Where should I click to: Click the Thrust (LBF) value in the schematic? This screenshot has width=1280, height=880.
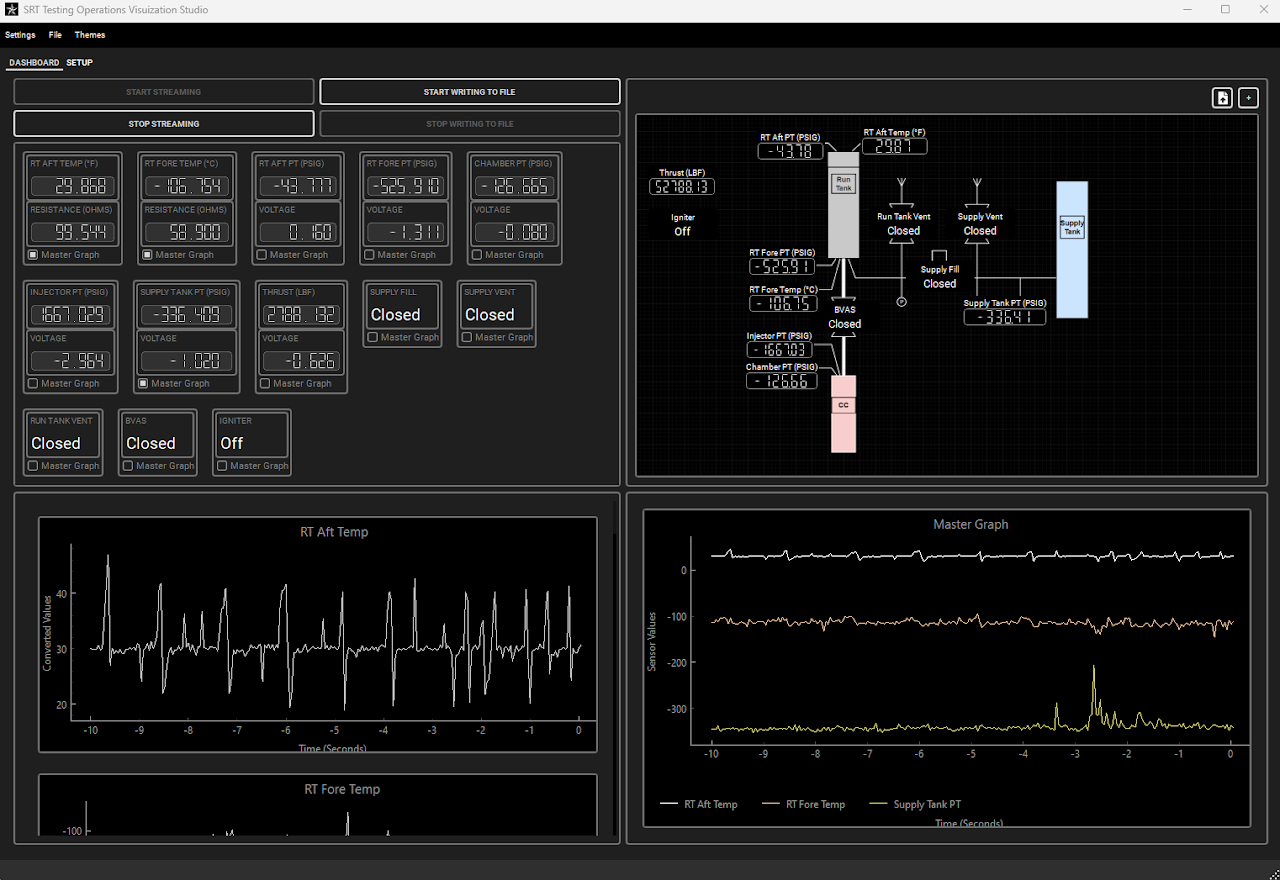[x=682, y=187]
